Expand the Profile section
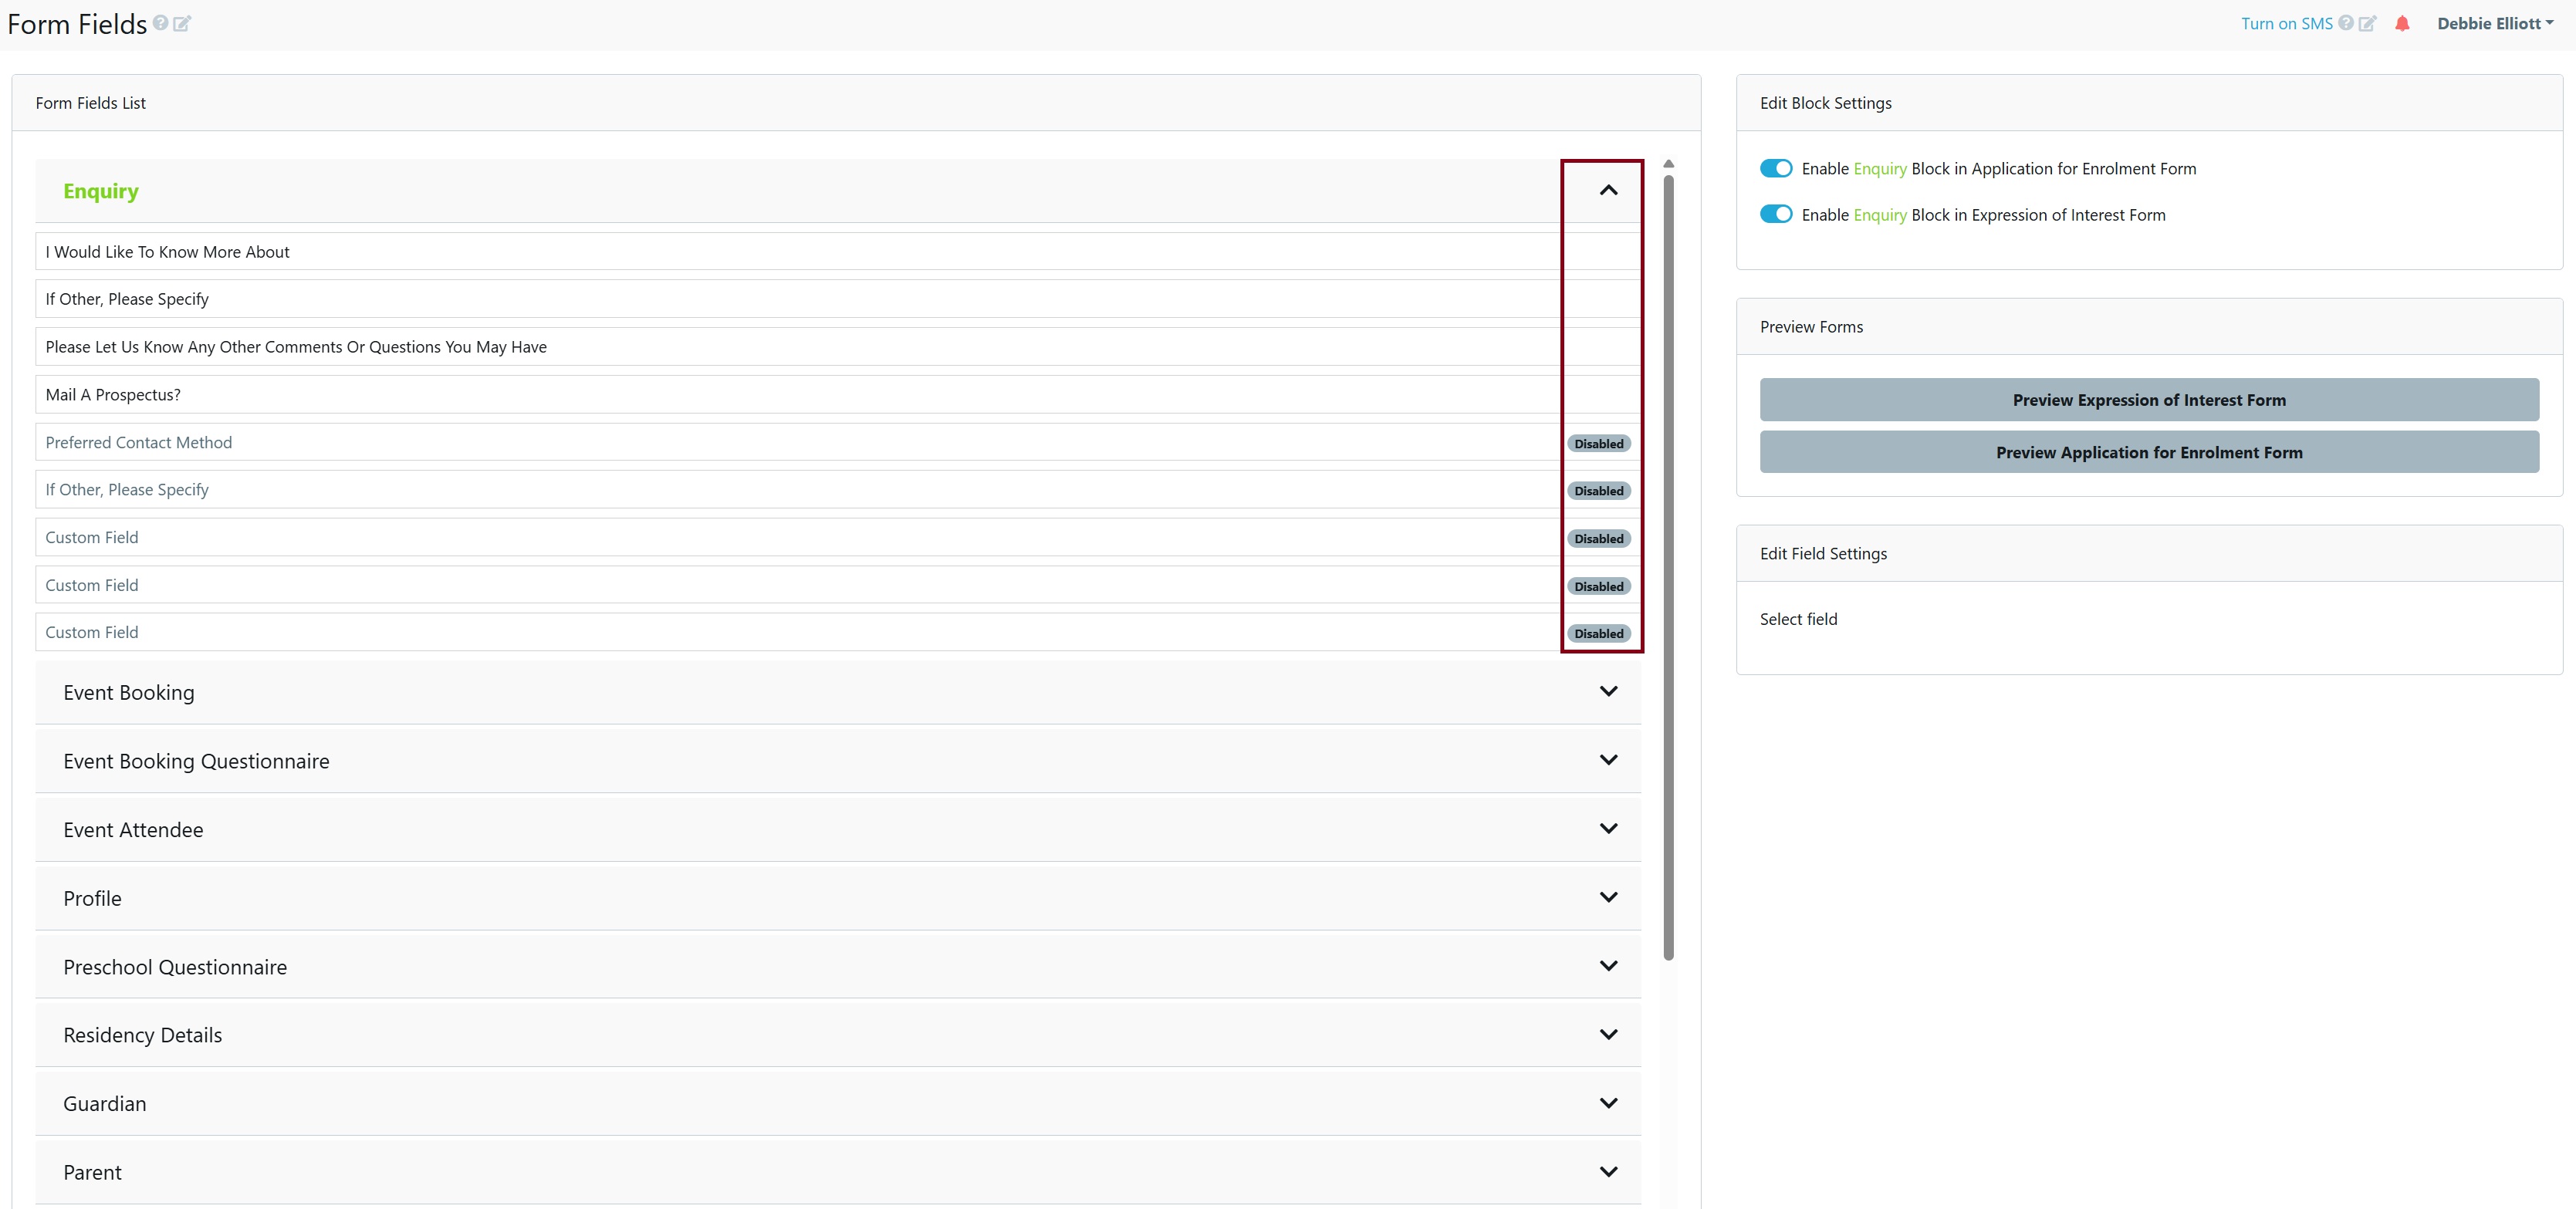The image size is (2576, 1209). click(x=92, y=898)
